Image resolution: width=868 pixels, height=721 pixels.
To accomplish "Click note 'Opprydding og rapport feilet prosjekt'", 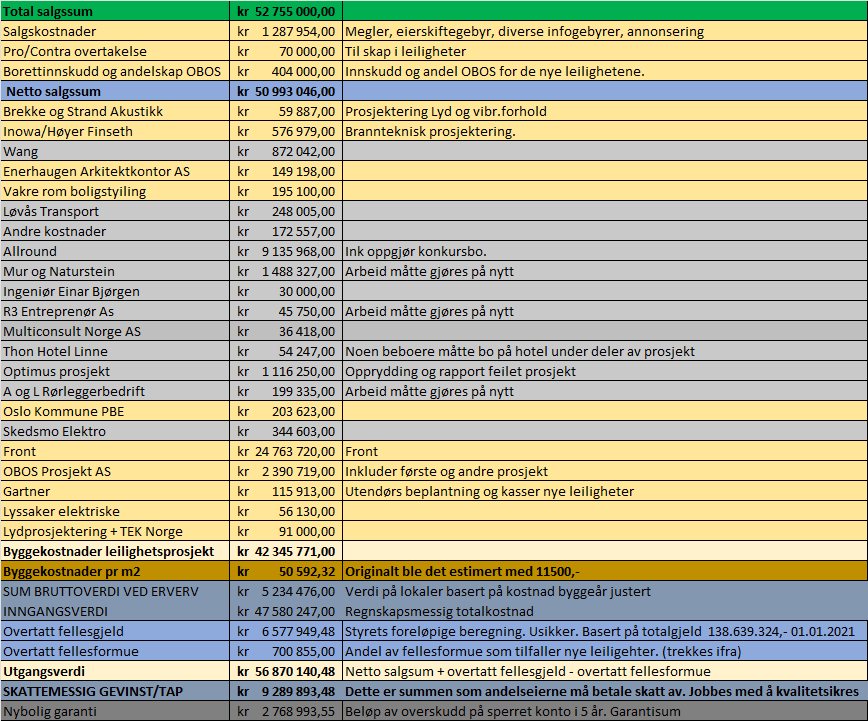I will click(x=461, y=372).
